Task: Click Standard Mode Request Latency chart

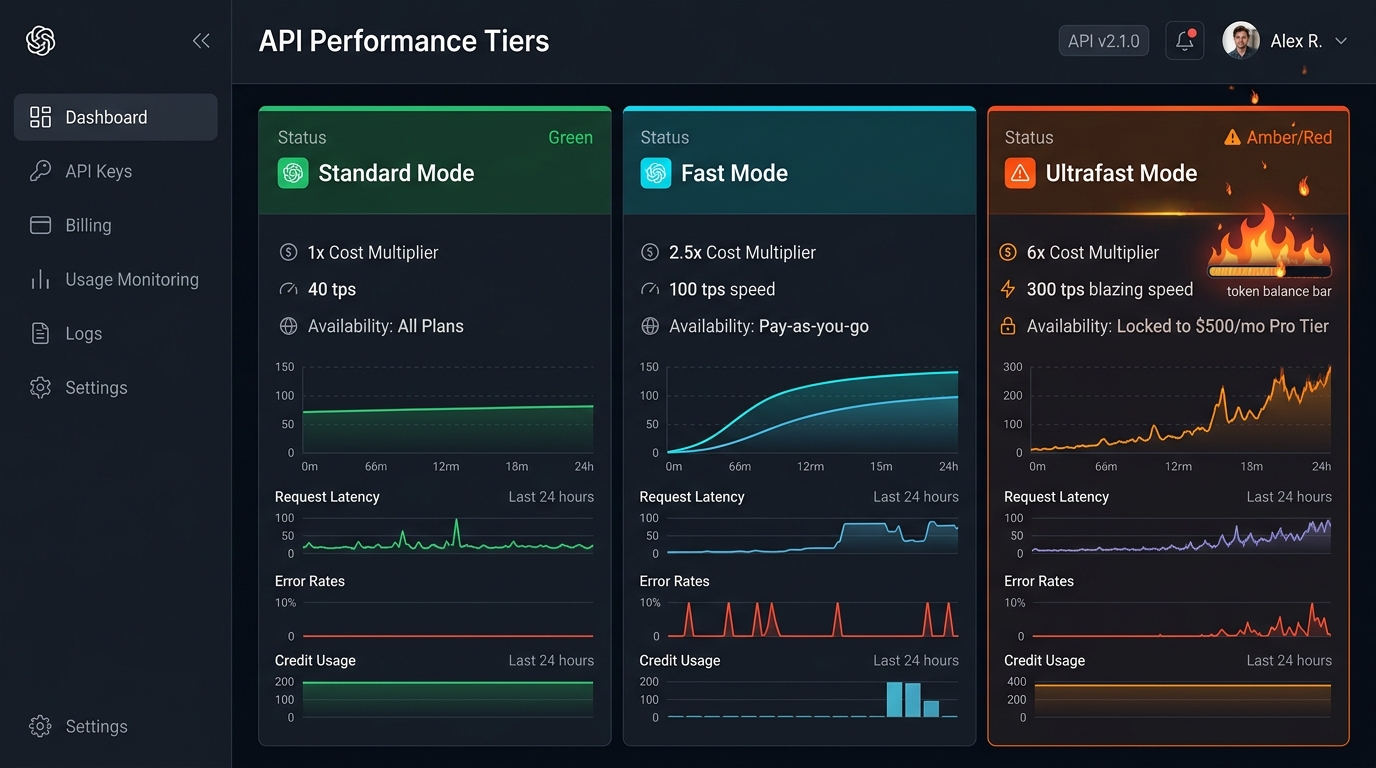Action: coord(448,535)
